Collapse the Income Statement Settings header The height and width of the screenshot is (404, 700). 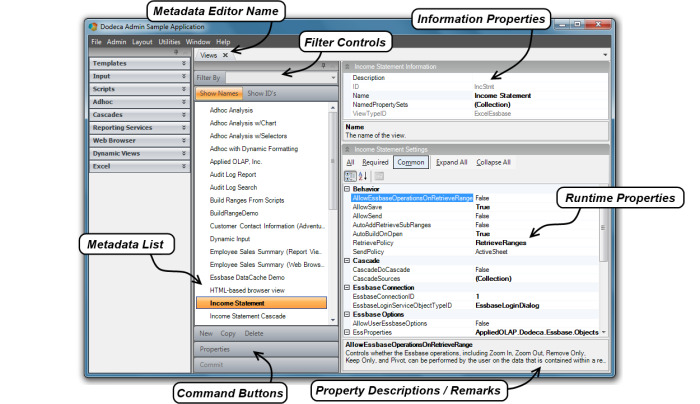(347, 149)
